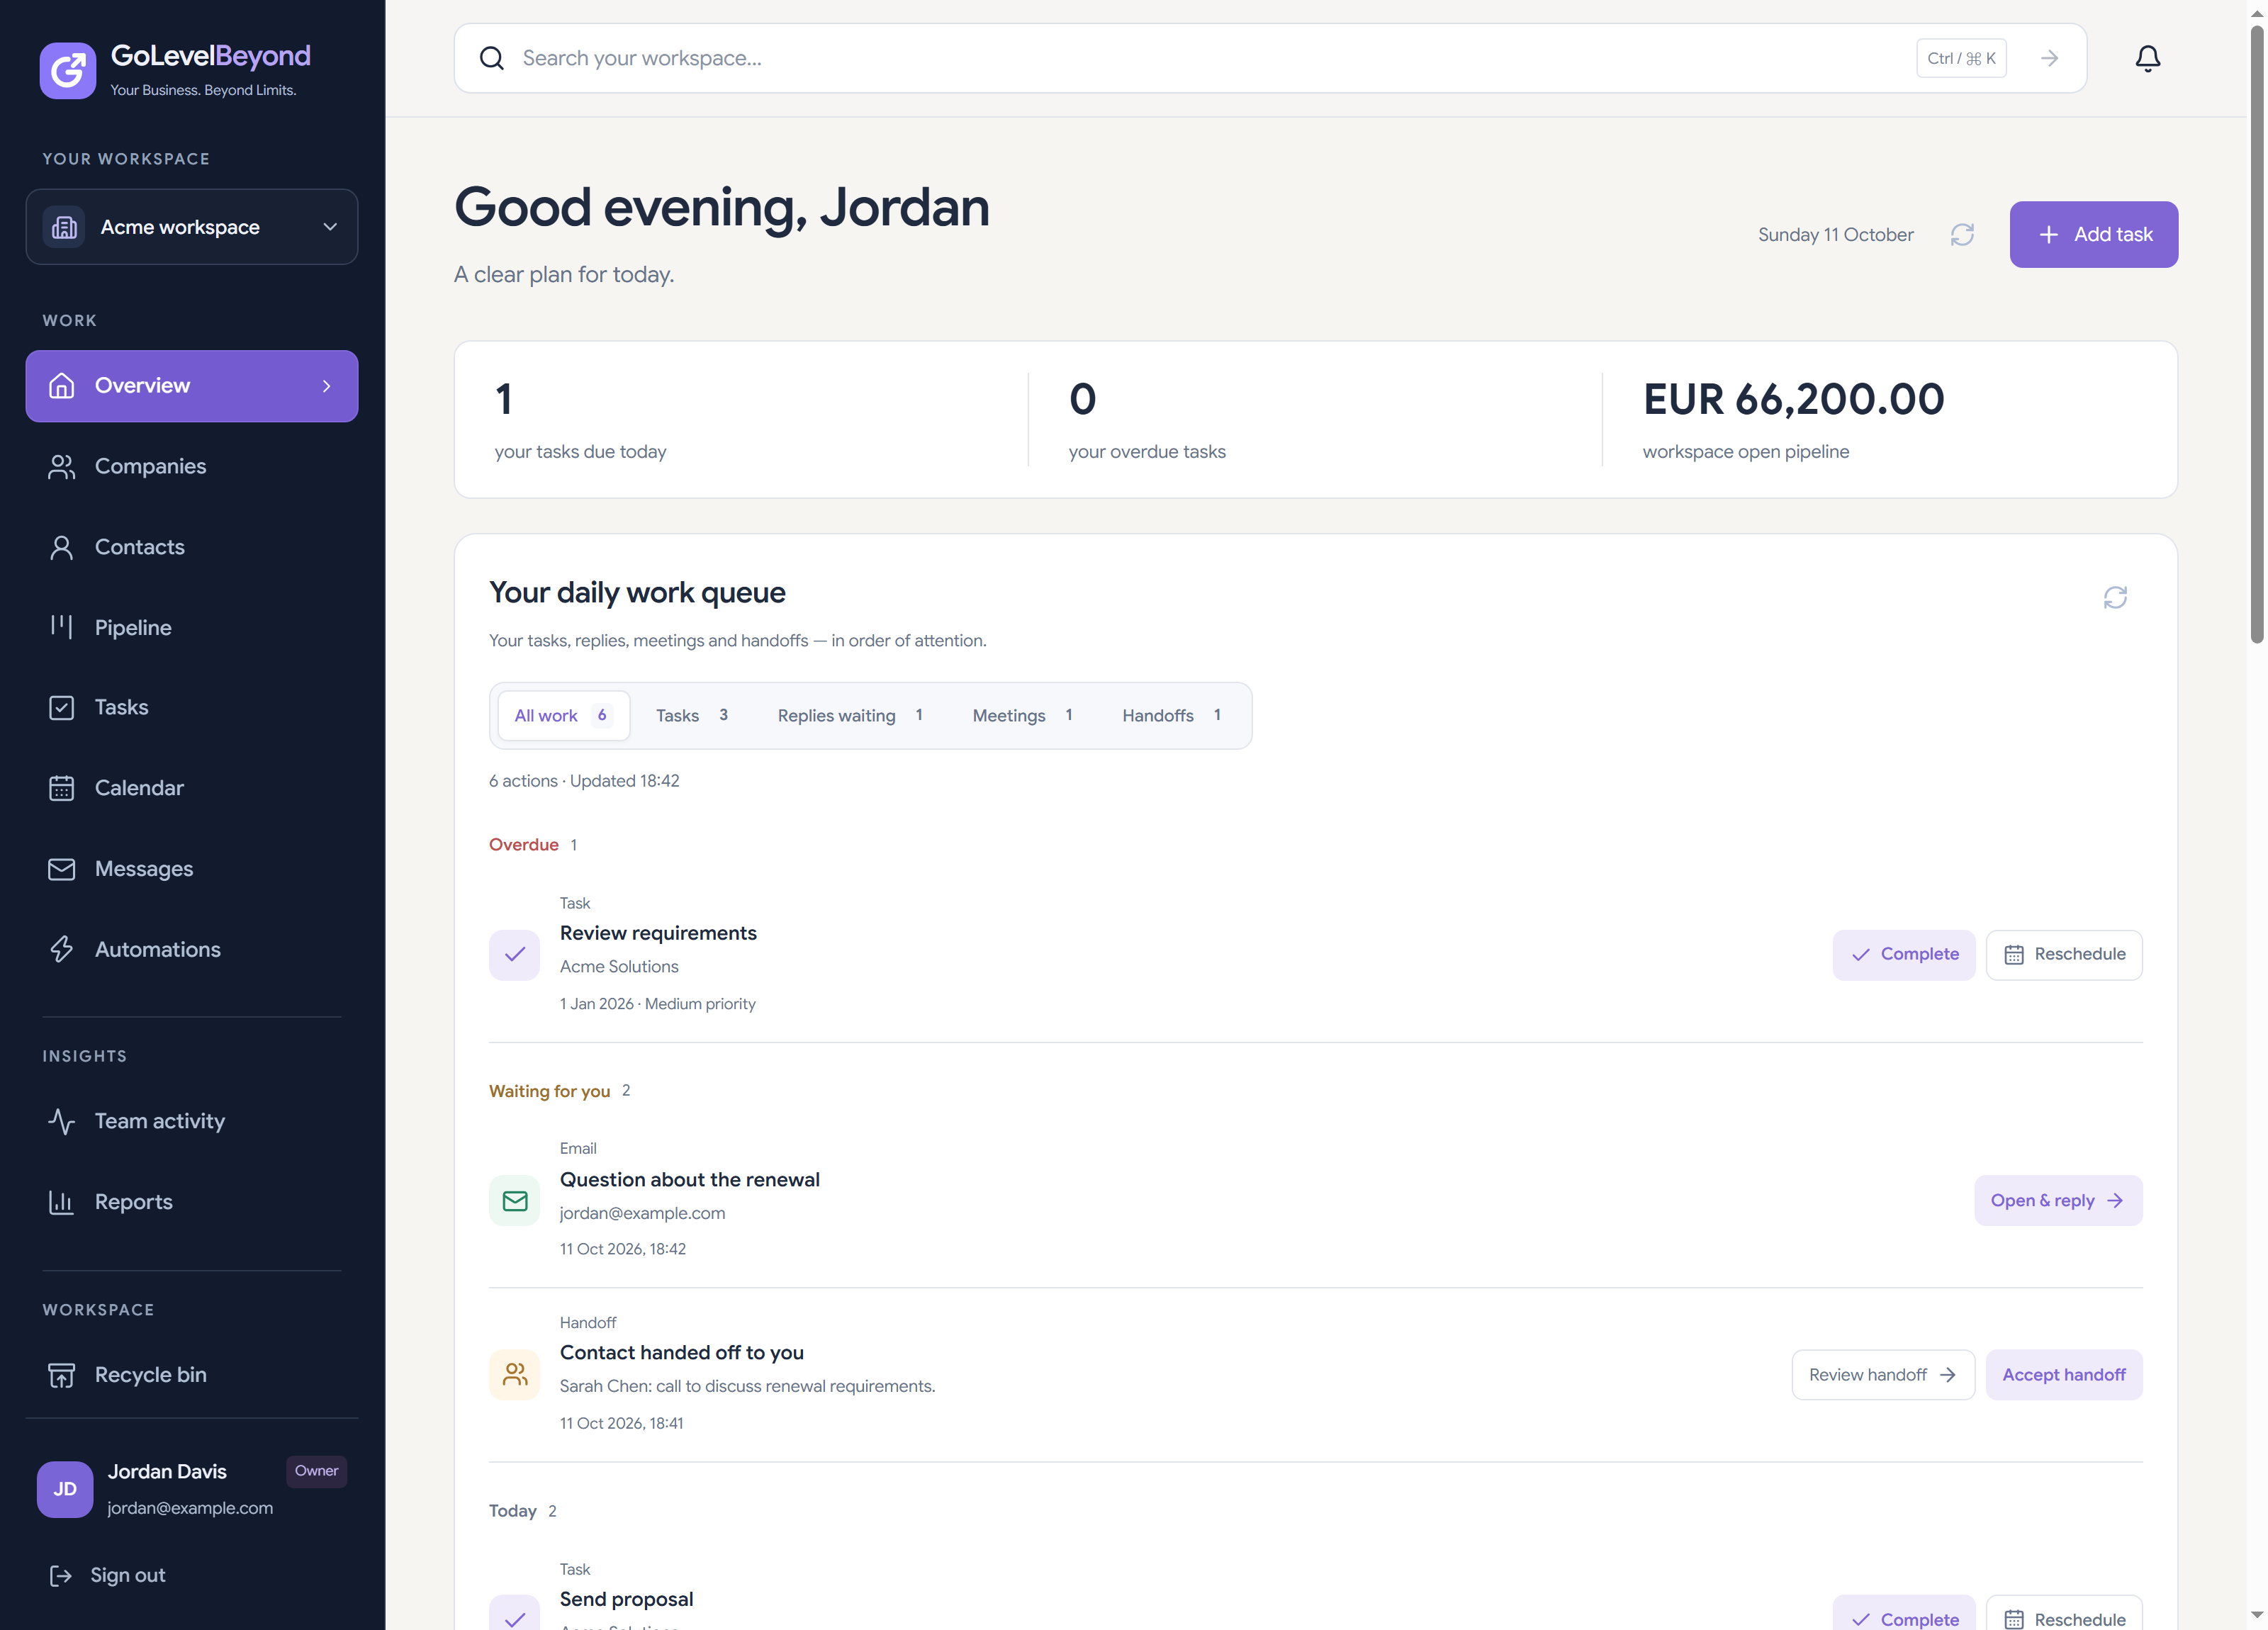Click the Ctrl / ⌘ K shortcut badge
Viewport: 2268px width, 1630px height.
[1960, 58]
